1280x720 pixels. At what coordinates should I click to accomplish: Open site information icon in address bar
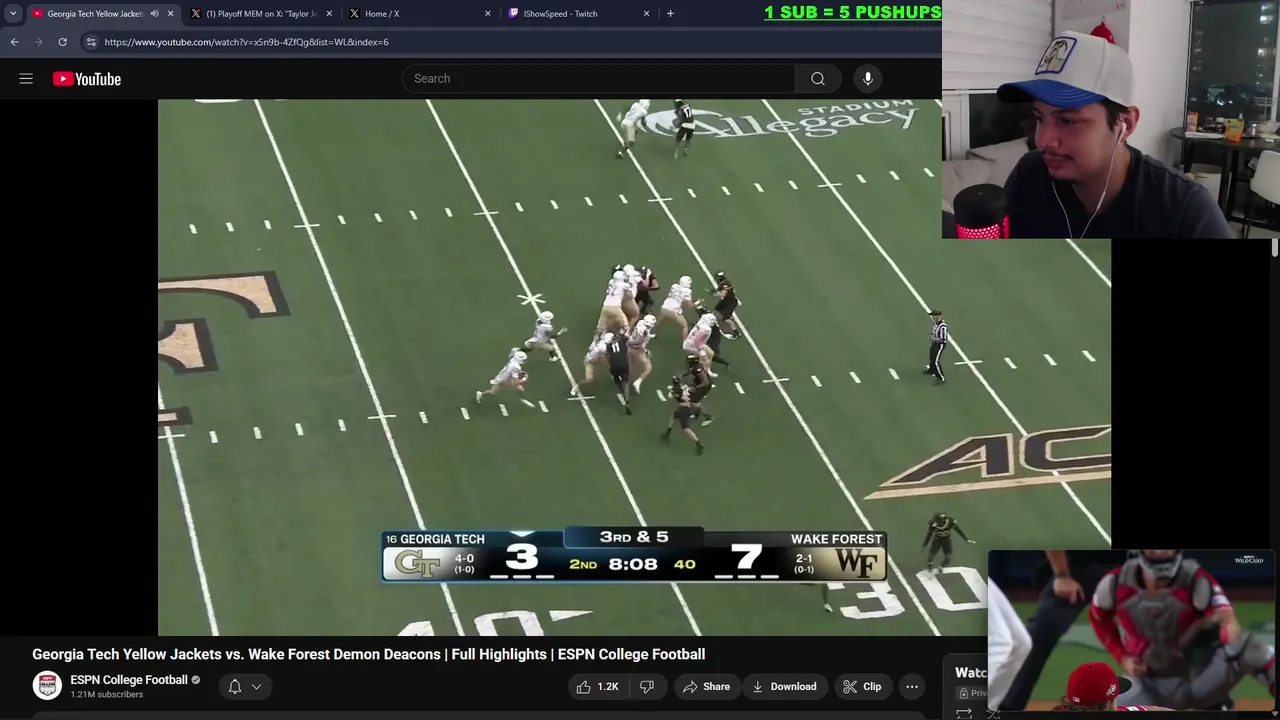pyautogui.click(x=91, y=42)
